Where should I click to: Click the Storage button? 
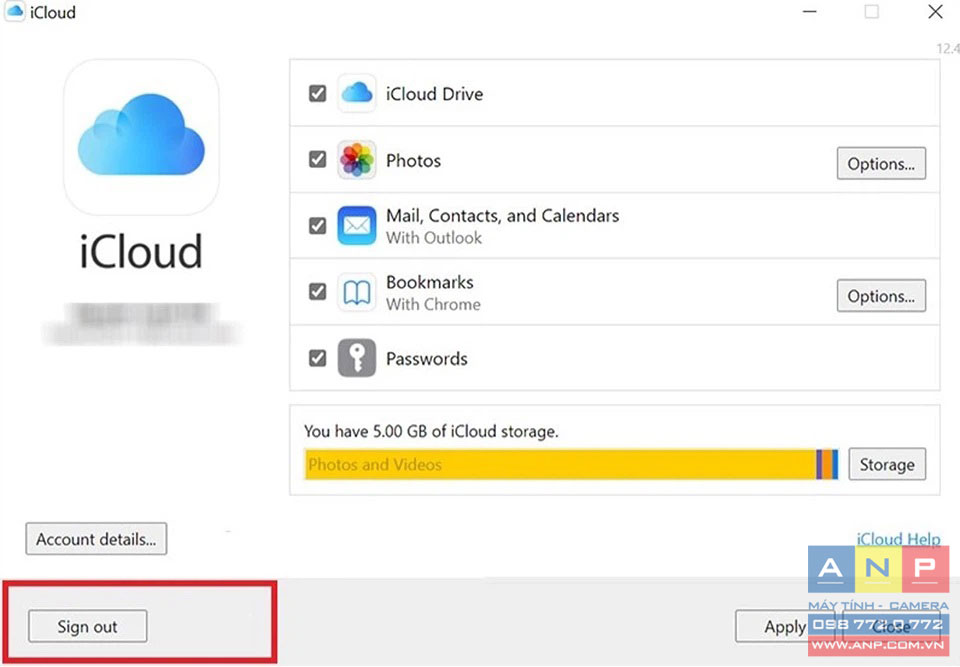click(x=887, y=464)
